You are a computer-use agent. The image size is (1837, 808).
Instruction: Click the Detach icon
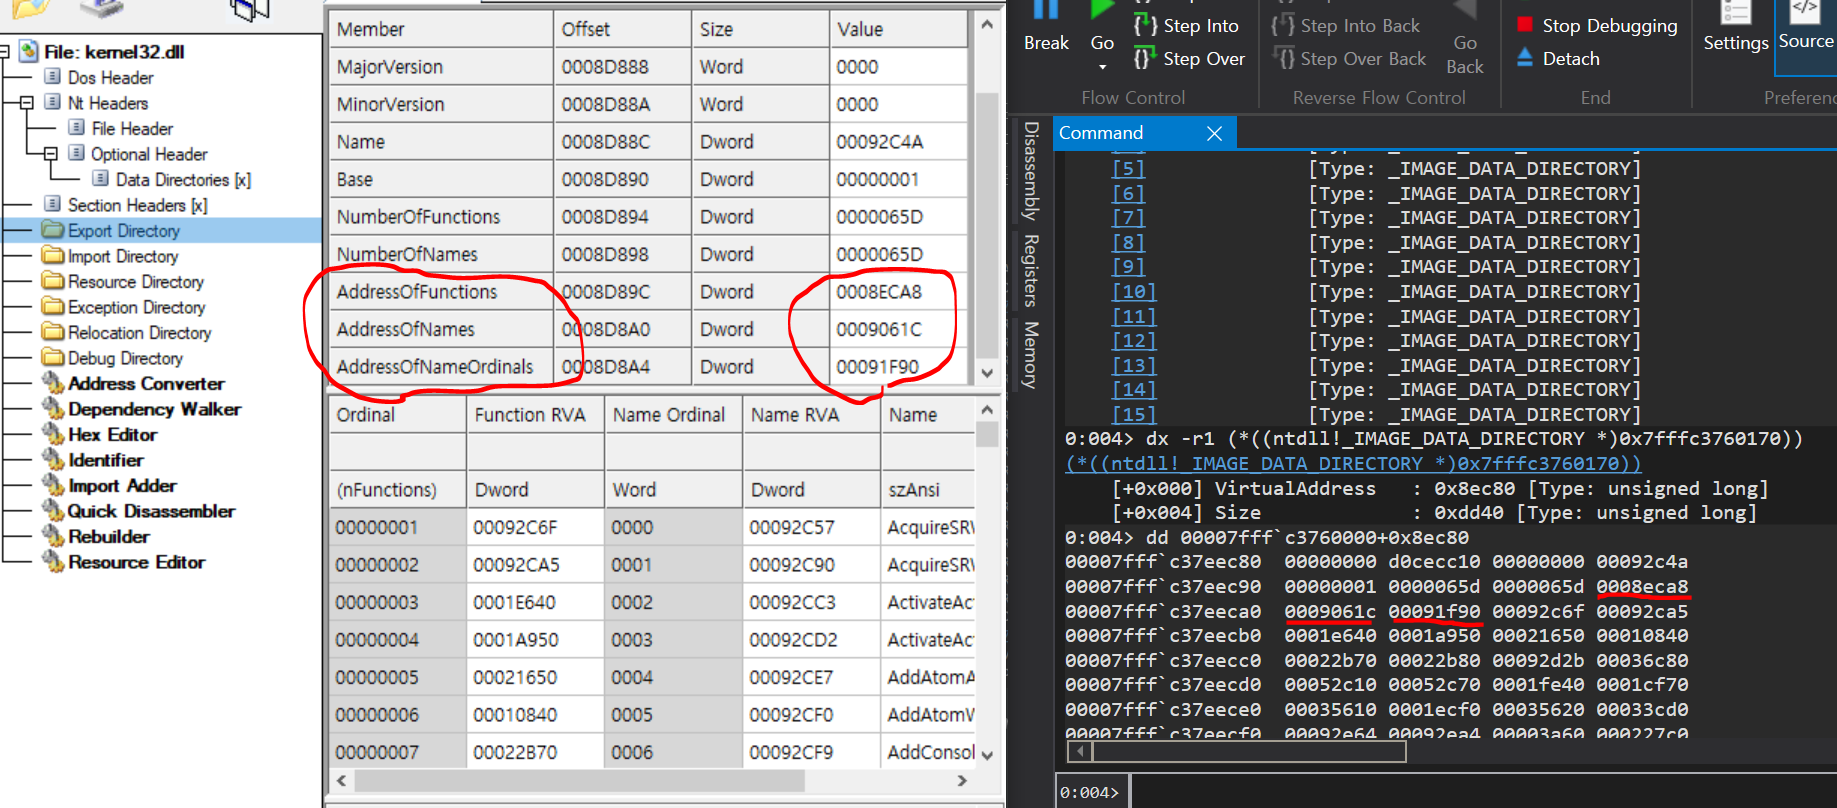1525,58
